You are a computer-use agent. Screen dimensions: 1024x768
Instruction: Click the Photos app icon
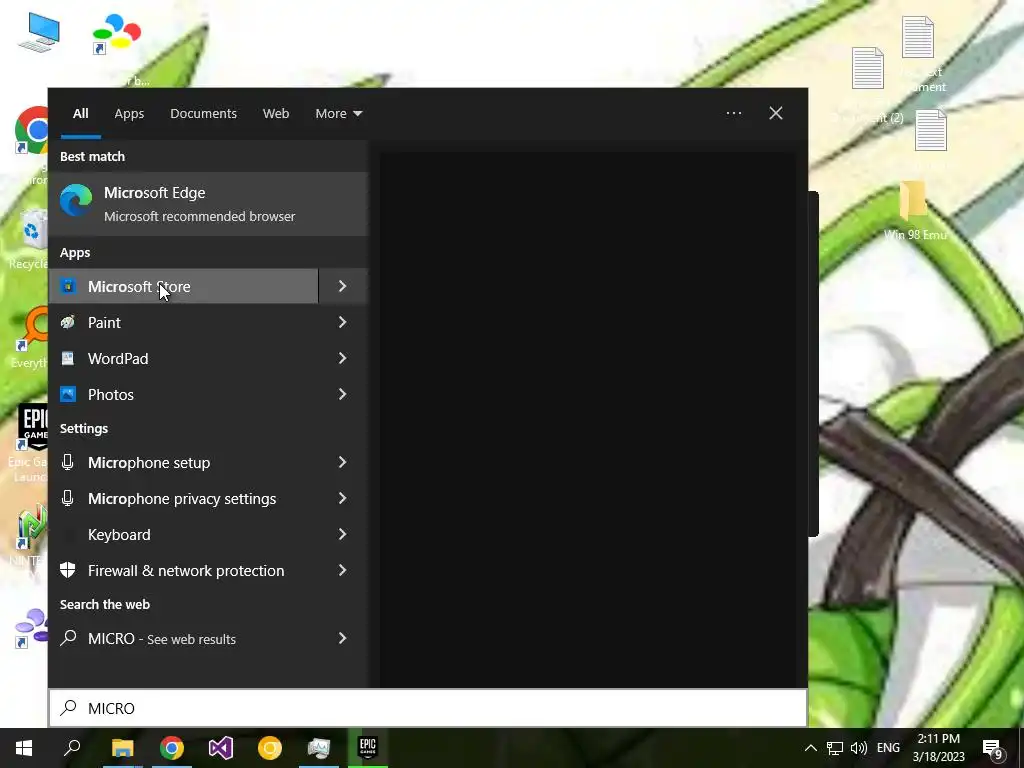(x=68, y=394)
